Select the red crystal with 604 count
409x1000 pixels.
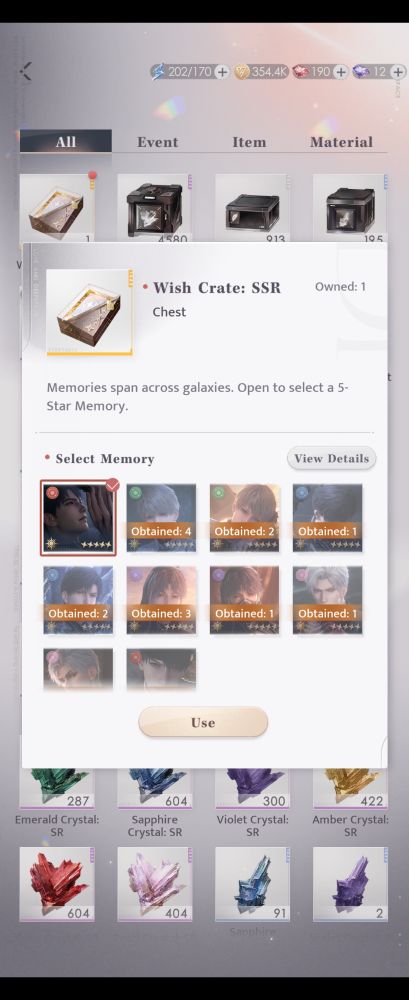[x=57, y=884]
